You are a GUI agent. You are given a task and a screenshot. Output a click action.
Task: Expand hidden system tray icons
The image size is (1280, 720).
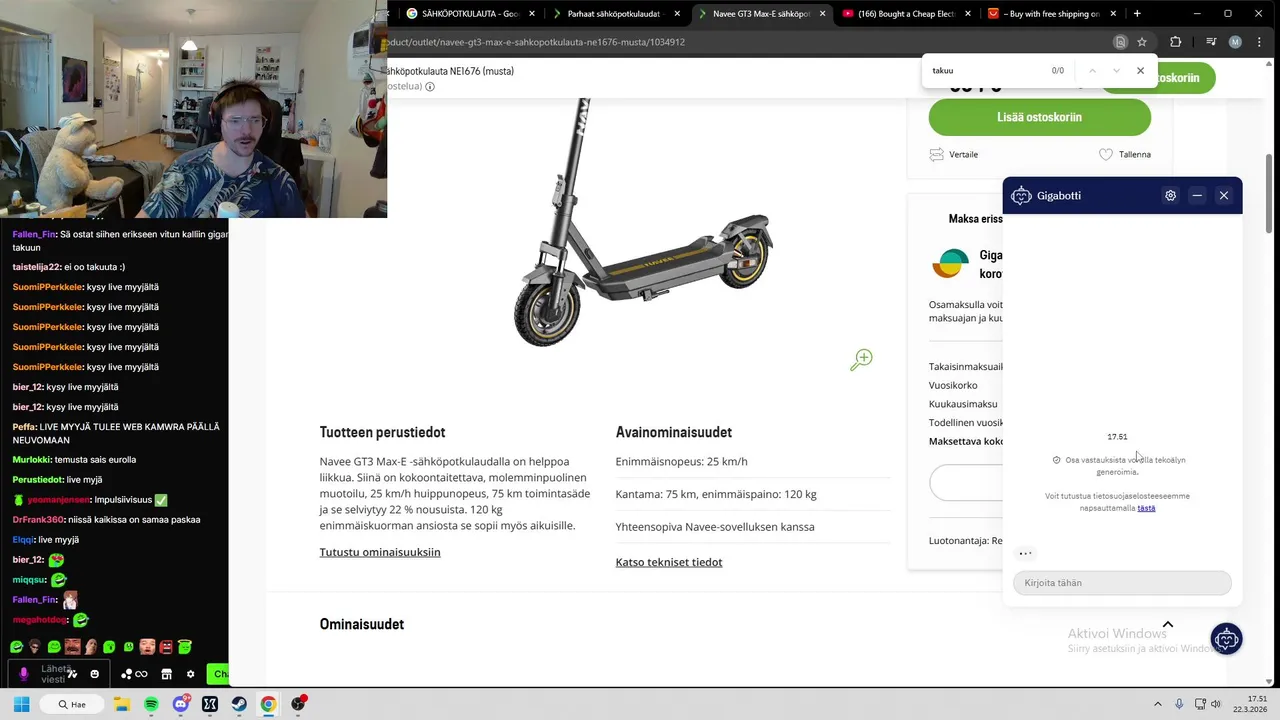1158,704
